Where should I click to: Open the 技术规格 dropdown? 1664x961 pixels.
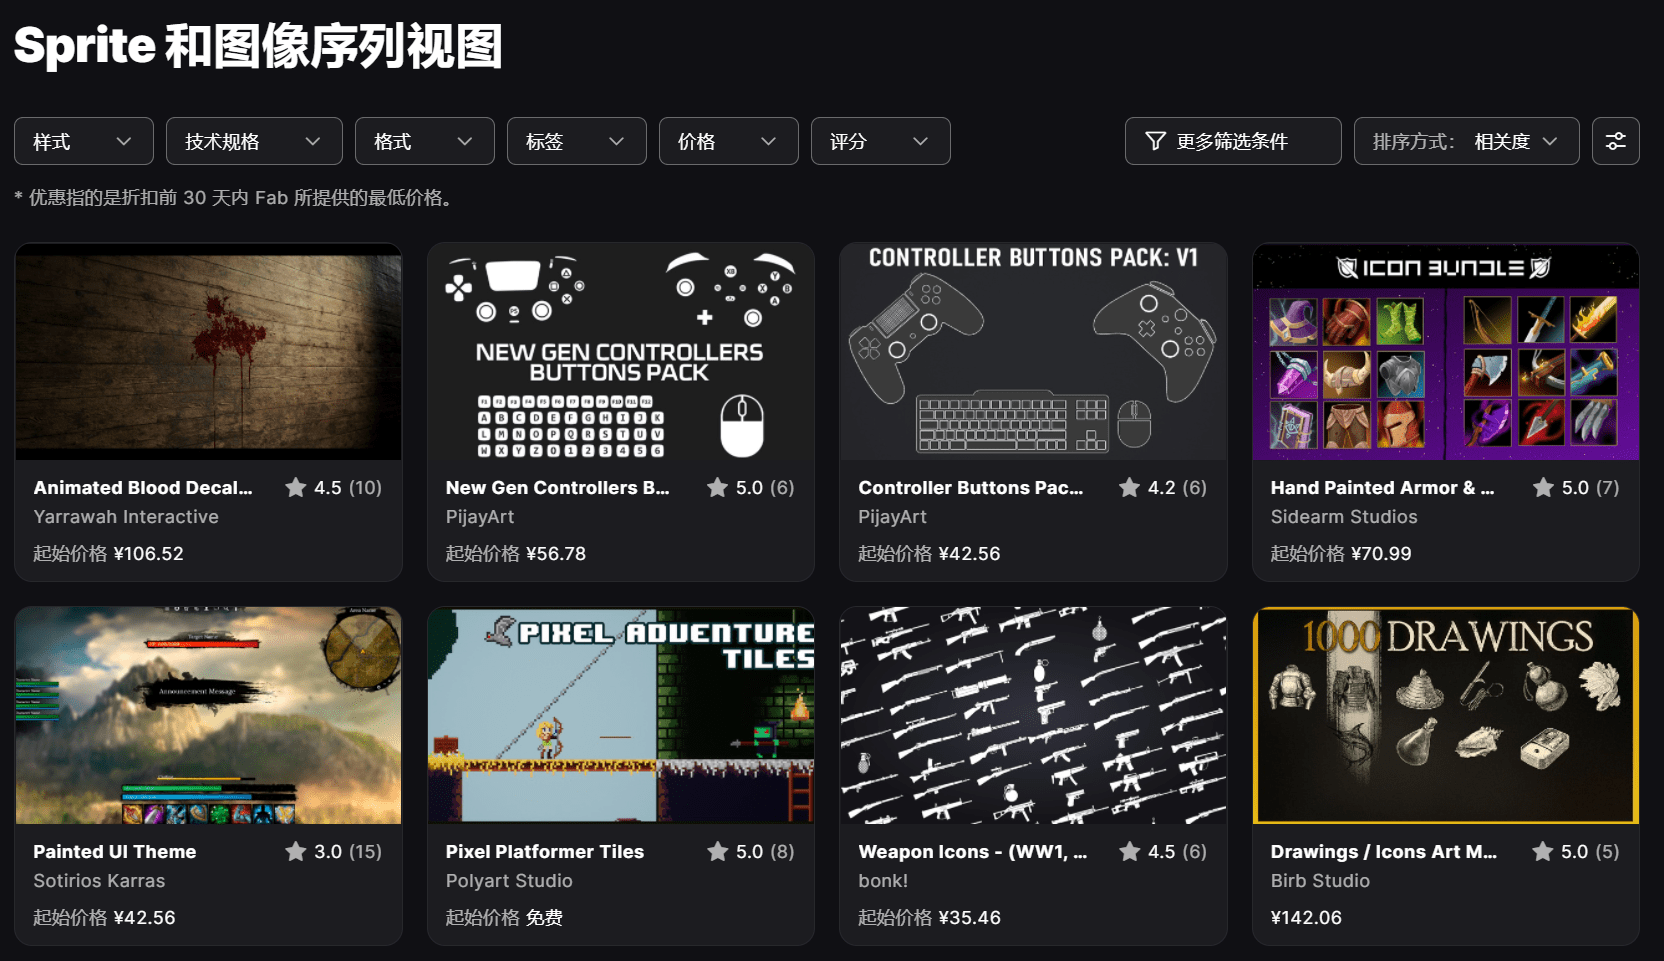click(253, 141)
